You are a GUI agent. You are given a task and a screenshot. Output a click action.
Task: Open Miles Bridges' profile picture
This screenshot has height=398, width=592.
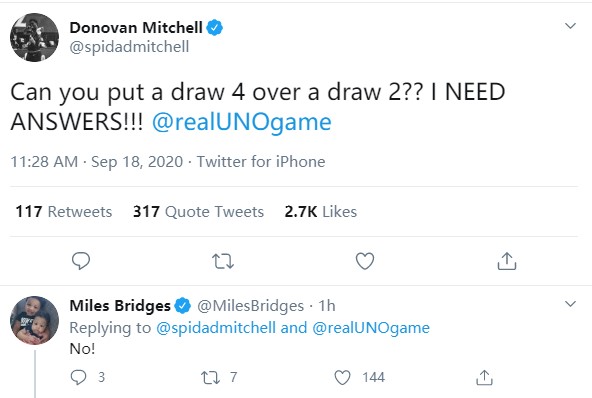[34, 320]
